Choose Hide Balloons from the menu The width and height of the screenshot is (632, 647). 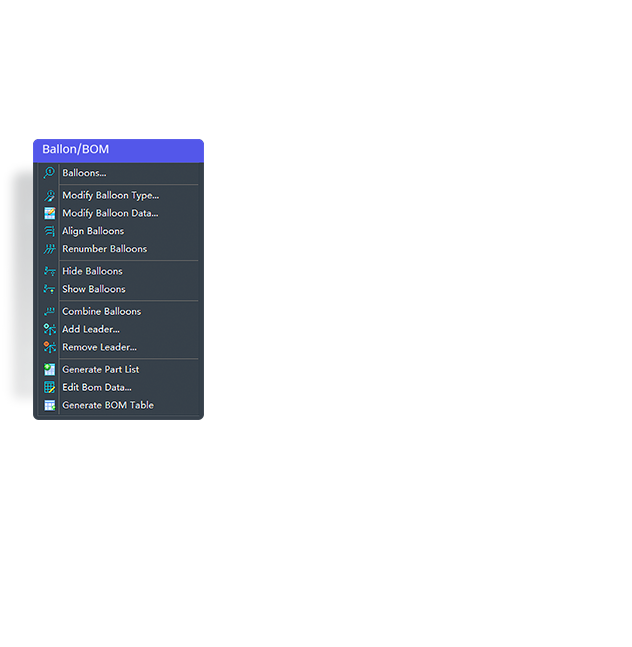[x=92, y=271]
